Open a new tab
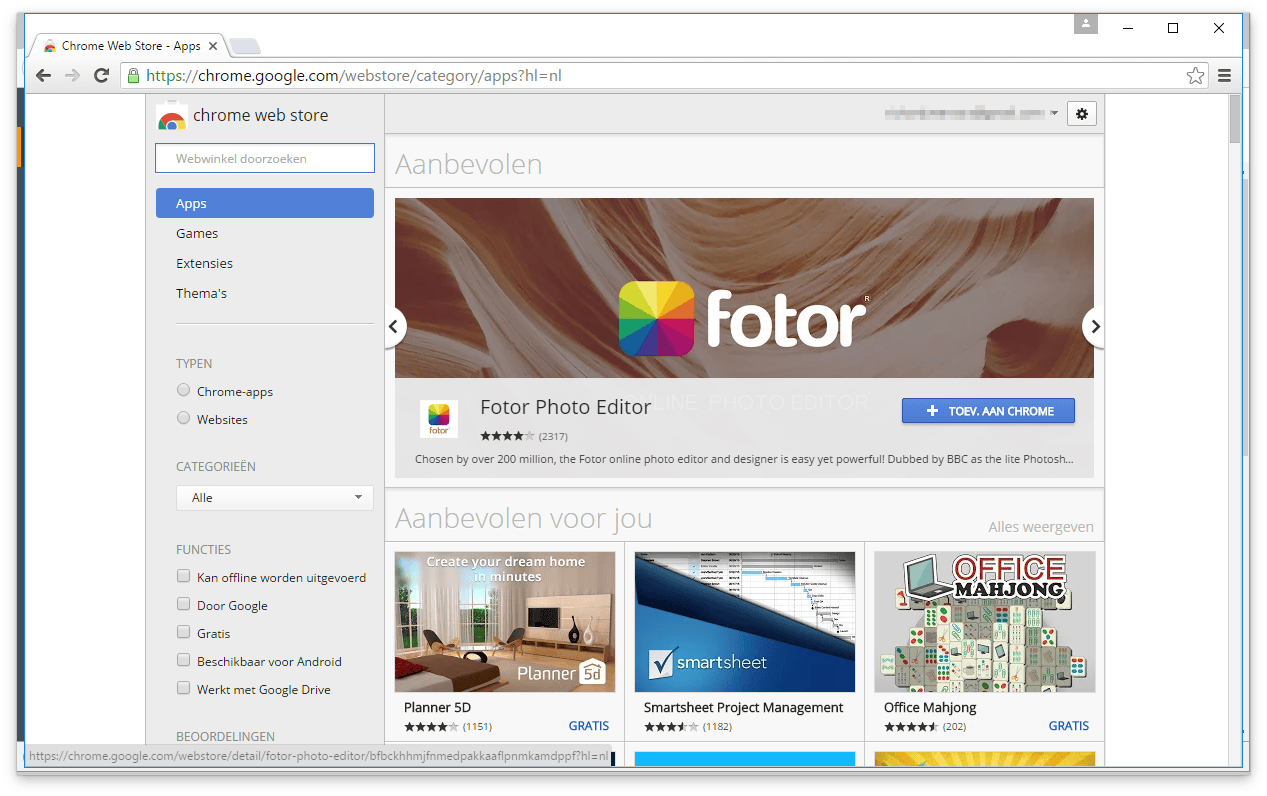 pyautogui.click(x=245, y=46)
